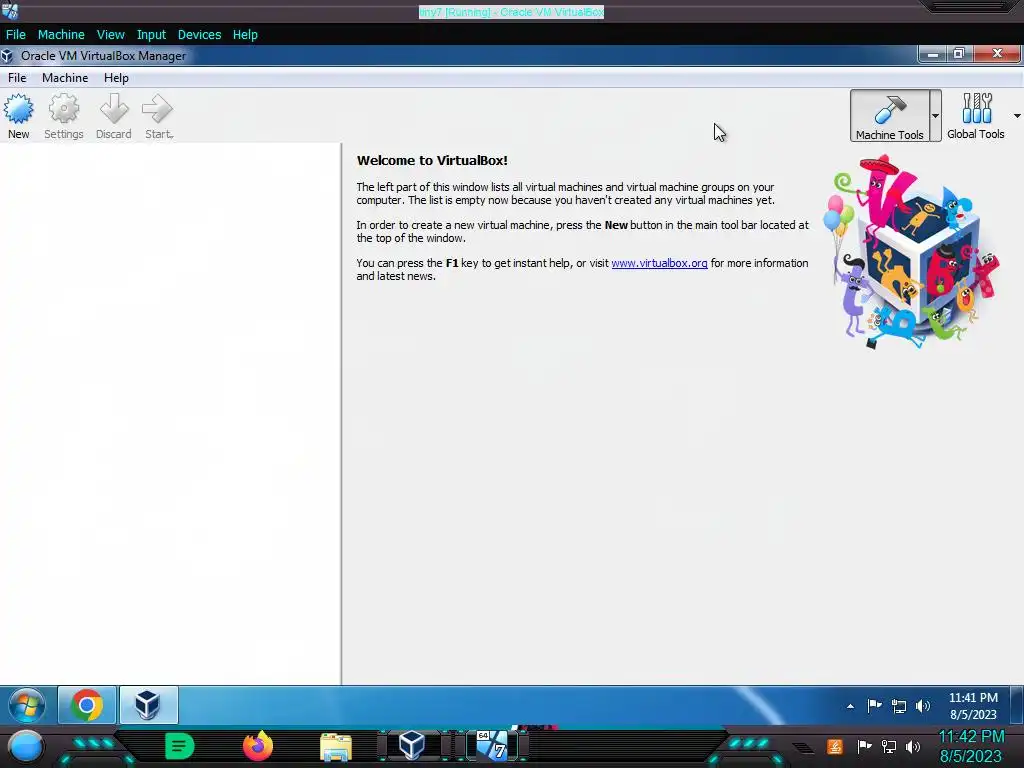Select the Windows 7 VM icon on host taskbar

coord(492,746)
